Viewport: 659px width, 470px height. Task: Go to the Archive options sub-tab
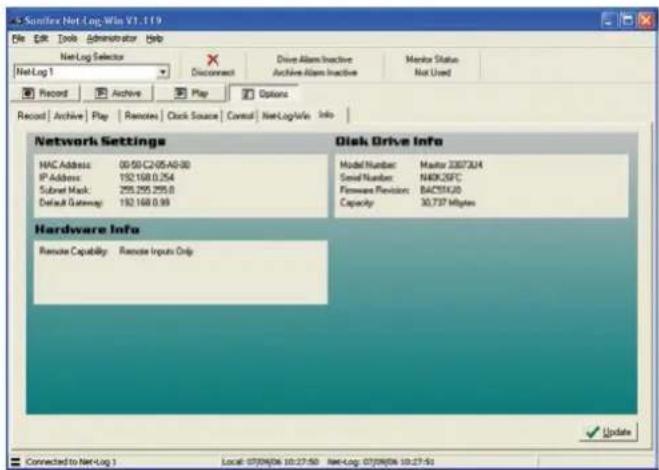pyautogui.click(x=68, y=116)
